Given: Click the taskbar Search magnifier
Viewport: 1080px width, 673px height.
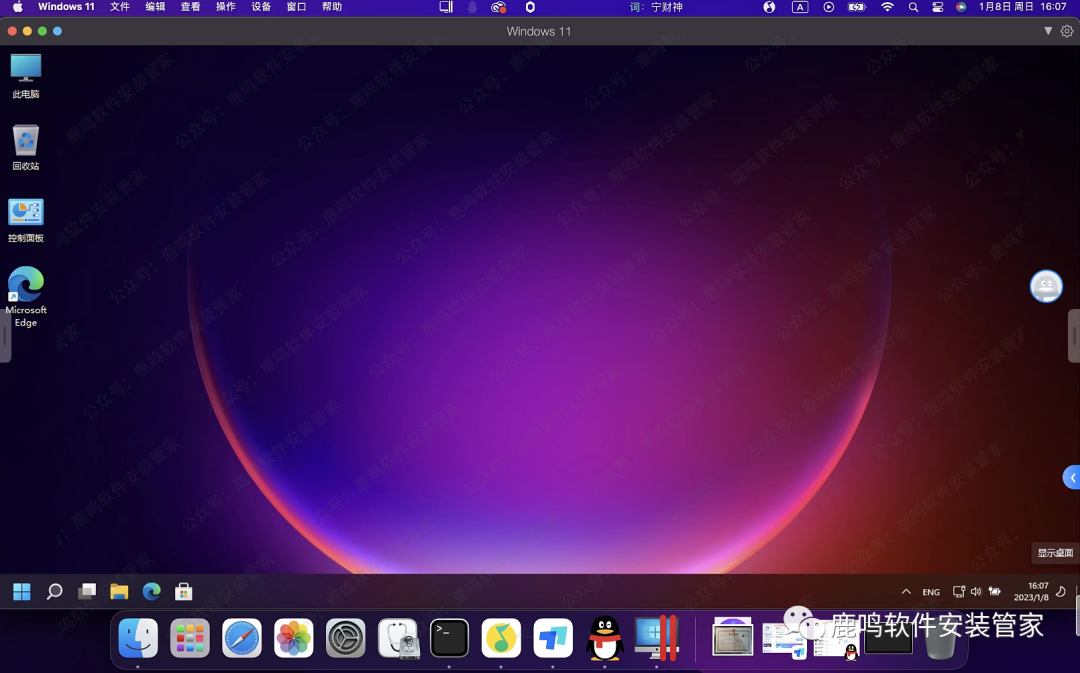Looking at the screenshot, I should pyautogui.click(x=55, y=592).
